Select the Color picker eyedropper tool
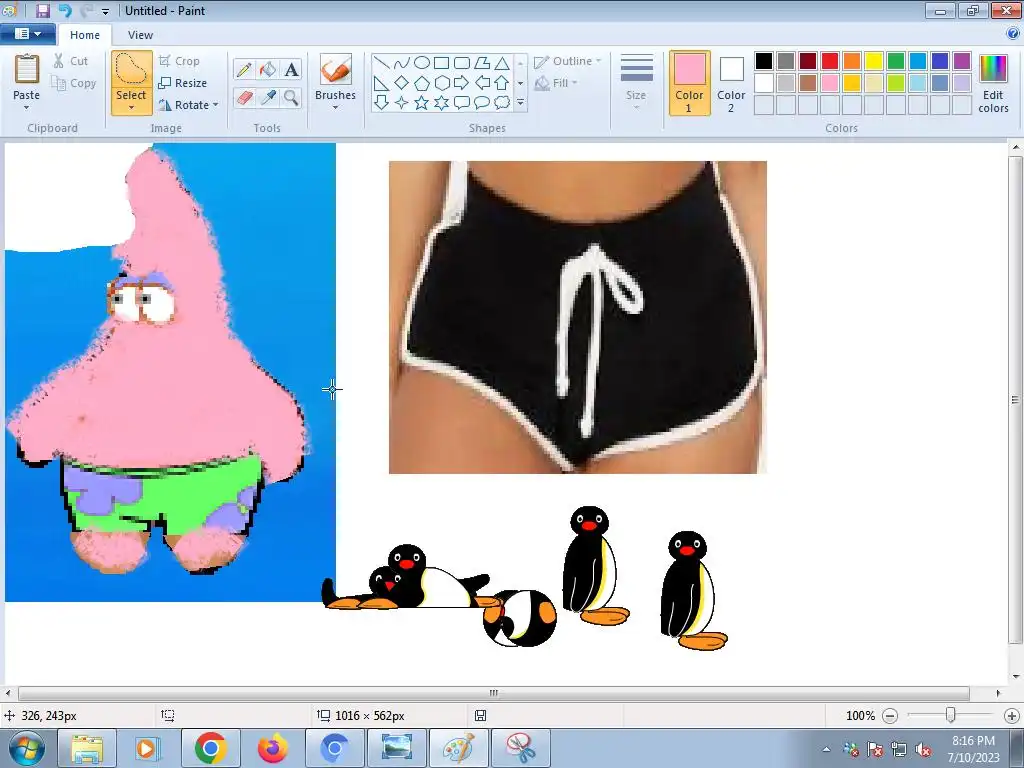1024x768 pixels. [x=268, y=97]
